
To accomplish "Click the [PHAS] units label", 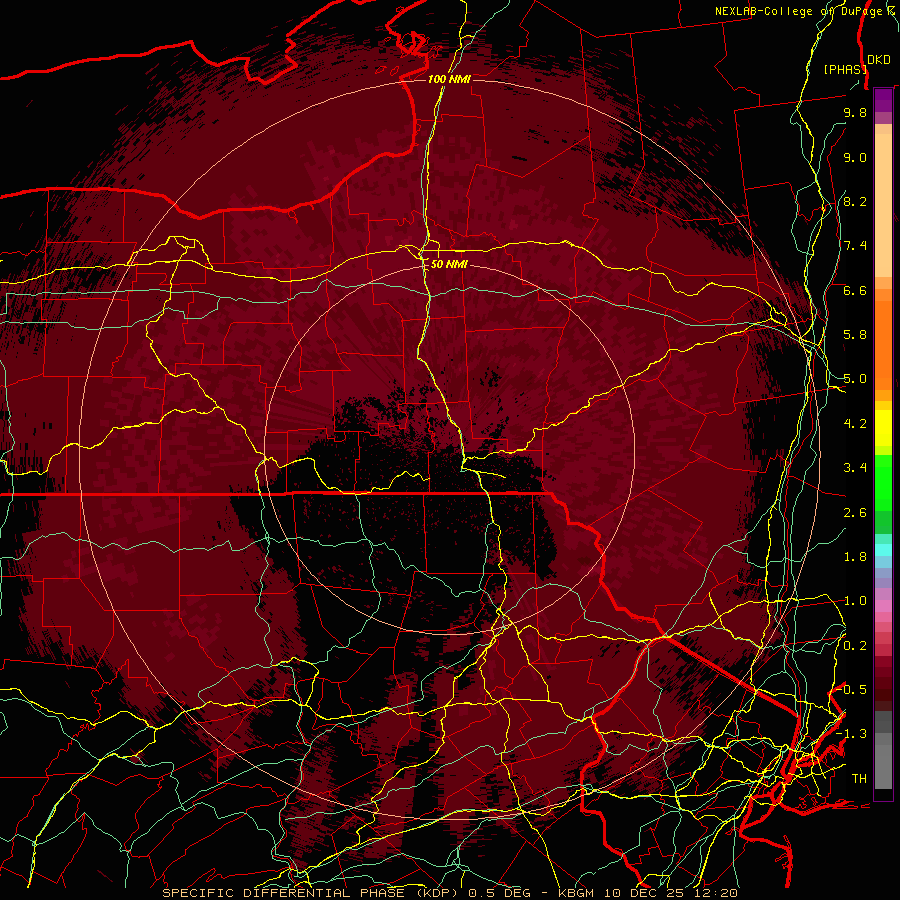I will click(x=844, y=69).
